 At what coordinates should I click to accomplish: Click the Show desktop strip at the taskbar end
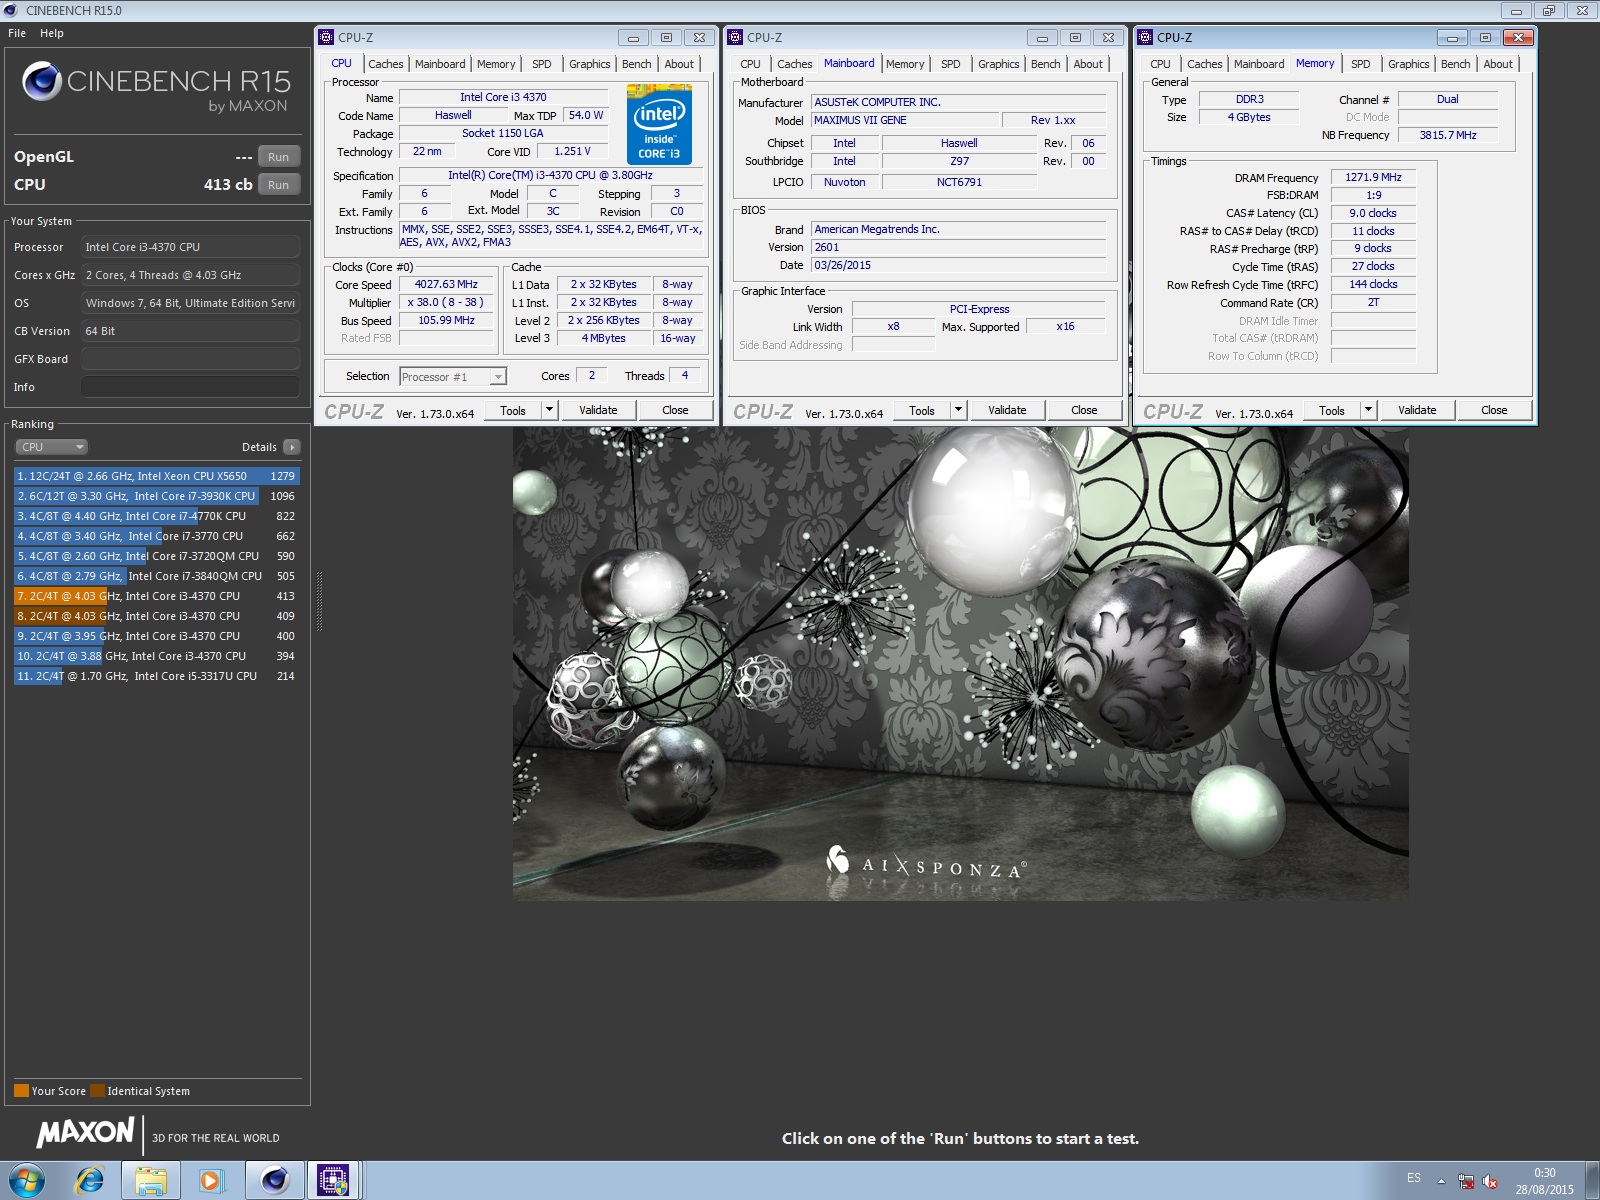pyautogui.click(x=1592, y=1181)
